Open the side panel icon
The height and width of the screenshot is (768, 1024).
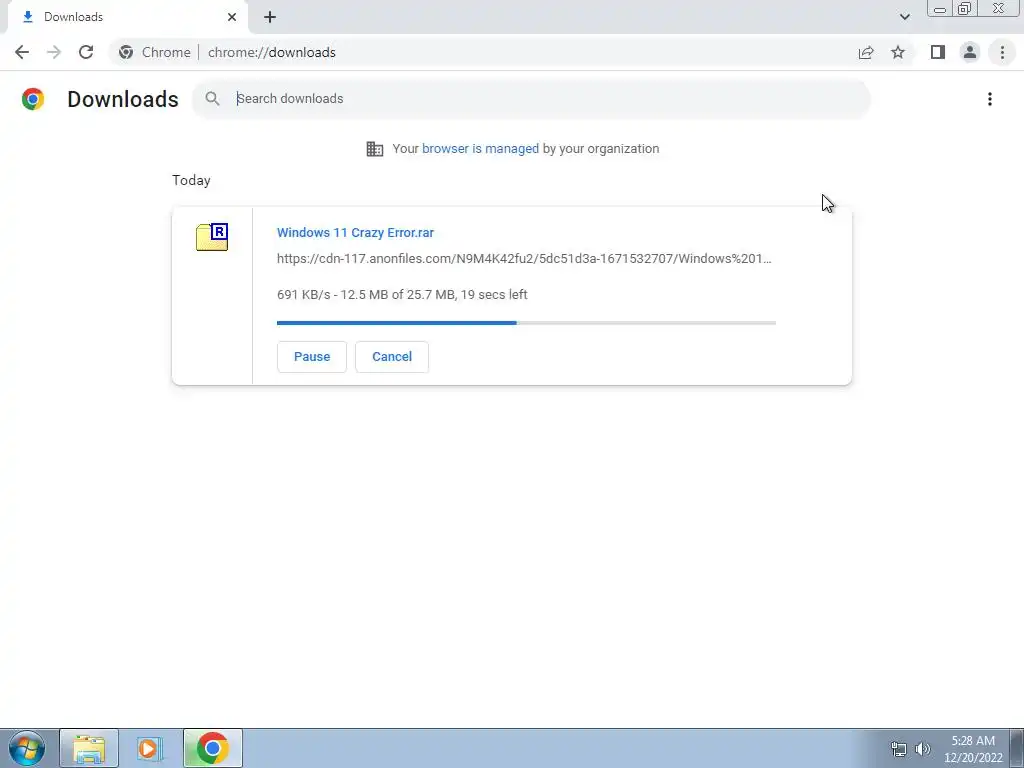tap(938, 52)
